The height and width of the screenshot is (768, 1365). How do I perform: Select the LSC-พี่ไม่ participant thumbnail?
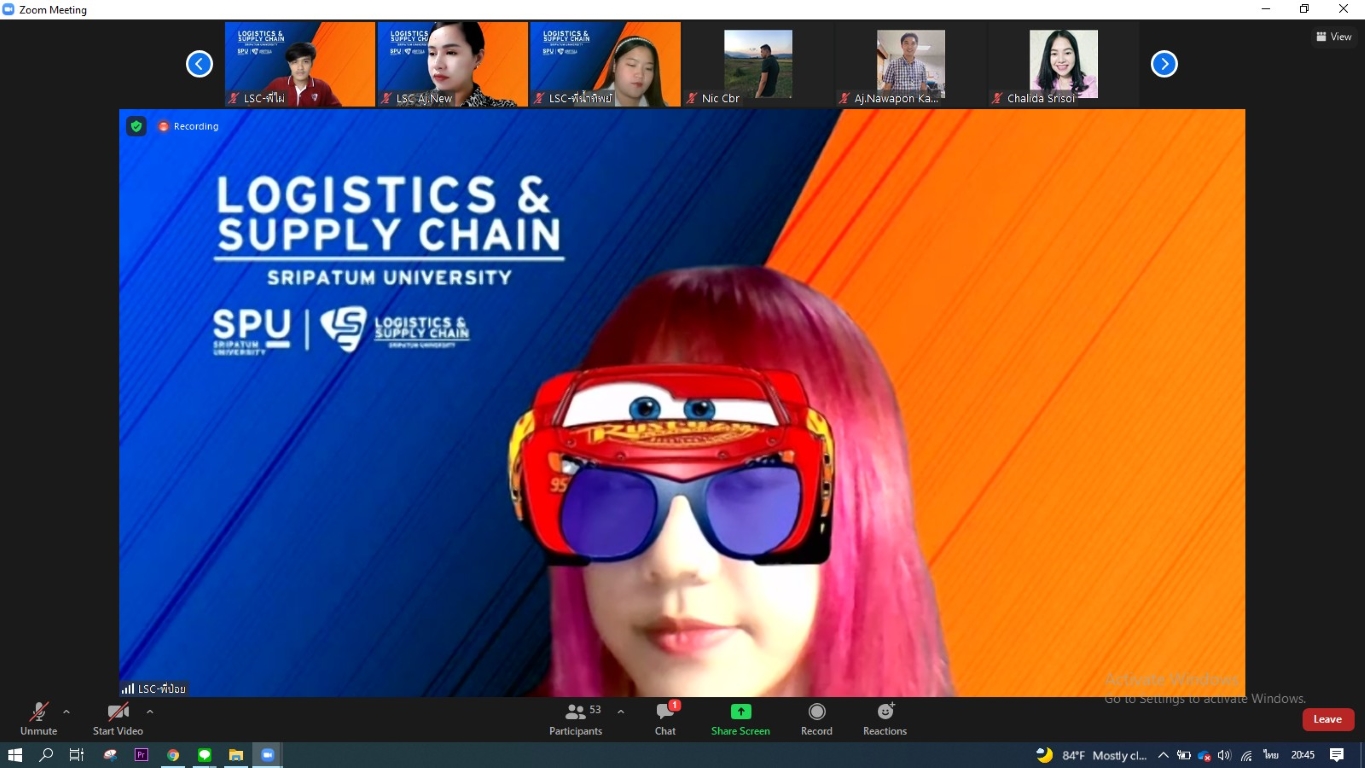[300, 64]
